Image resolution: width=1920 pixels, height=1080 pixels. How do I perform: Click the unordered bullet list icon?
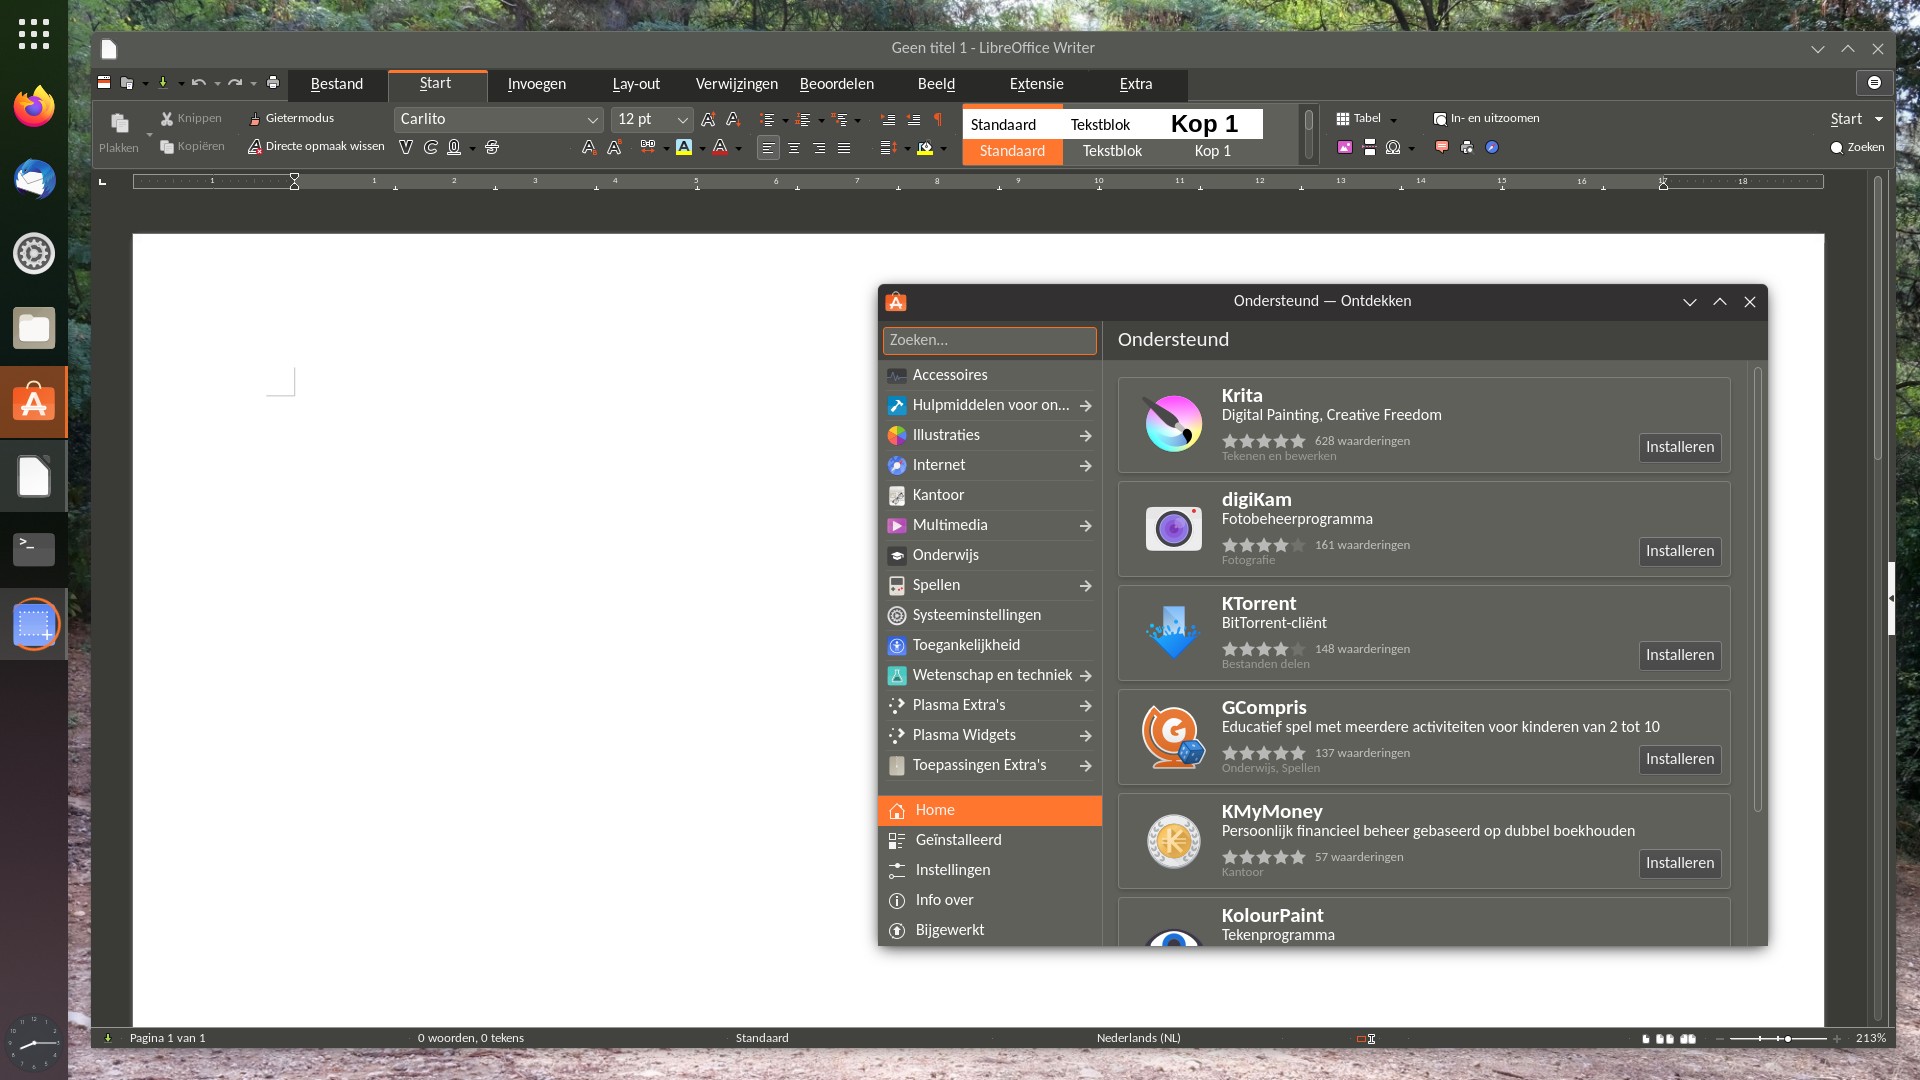[768, 119]
